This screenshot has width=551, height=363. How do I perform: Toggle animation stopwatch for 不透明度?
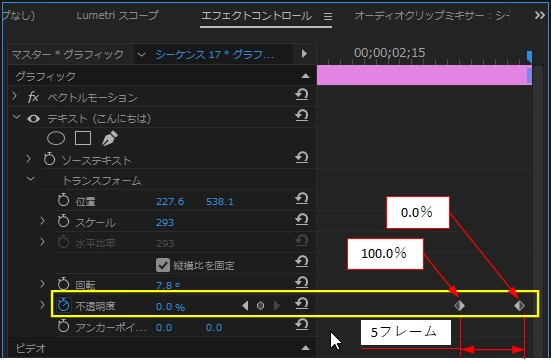point(63,305)
